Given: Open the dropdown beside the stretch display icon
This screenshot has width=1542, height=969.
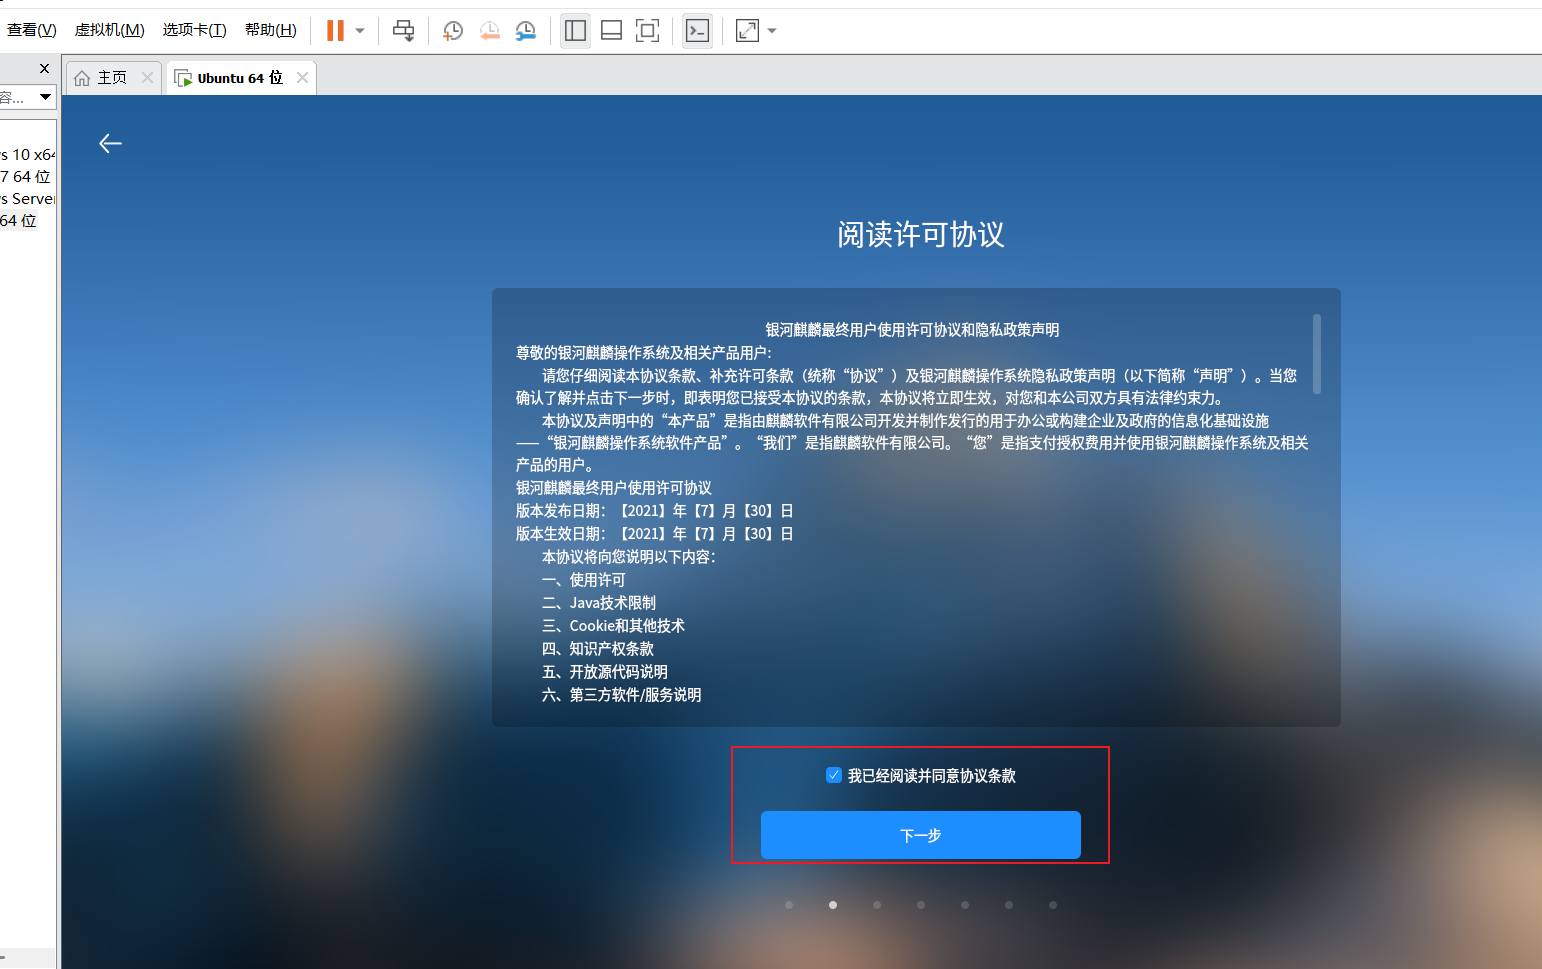Looking at the screenshot, I should tap(772, 31).
